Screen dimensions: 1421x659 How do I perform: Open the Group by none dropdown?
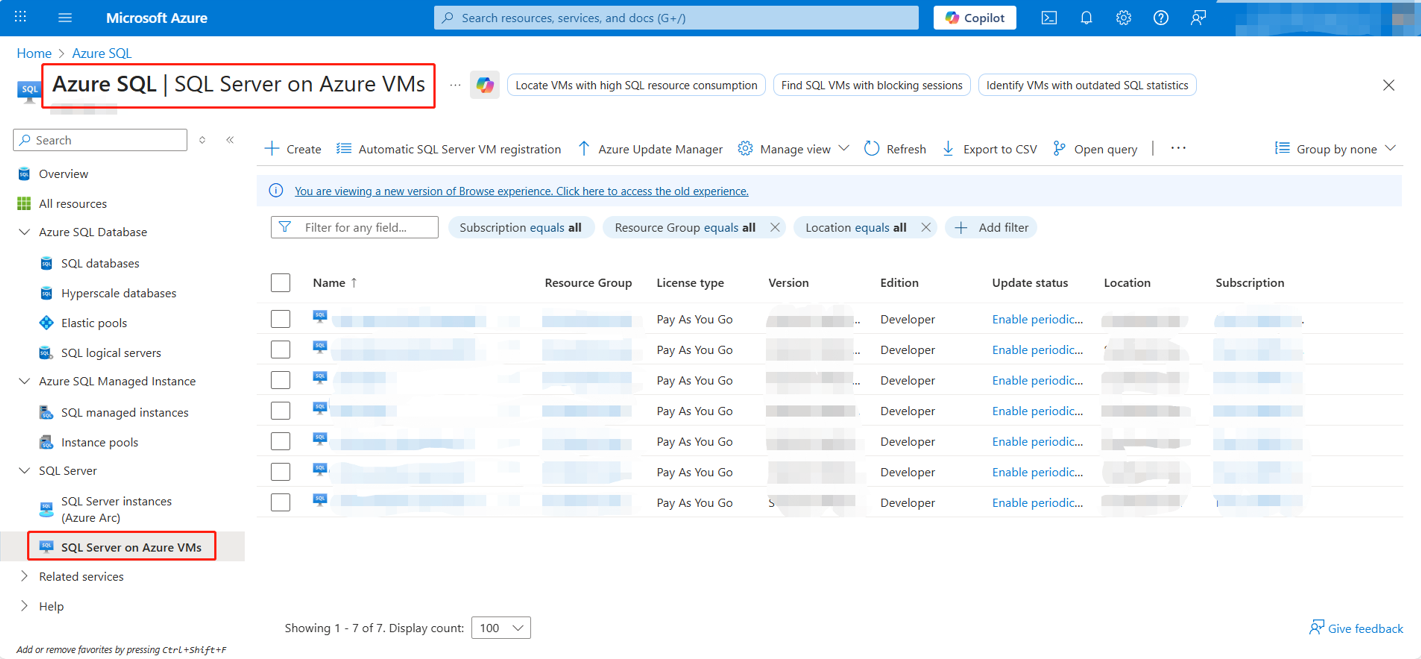(1335, 148)
